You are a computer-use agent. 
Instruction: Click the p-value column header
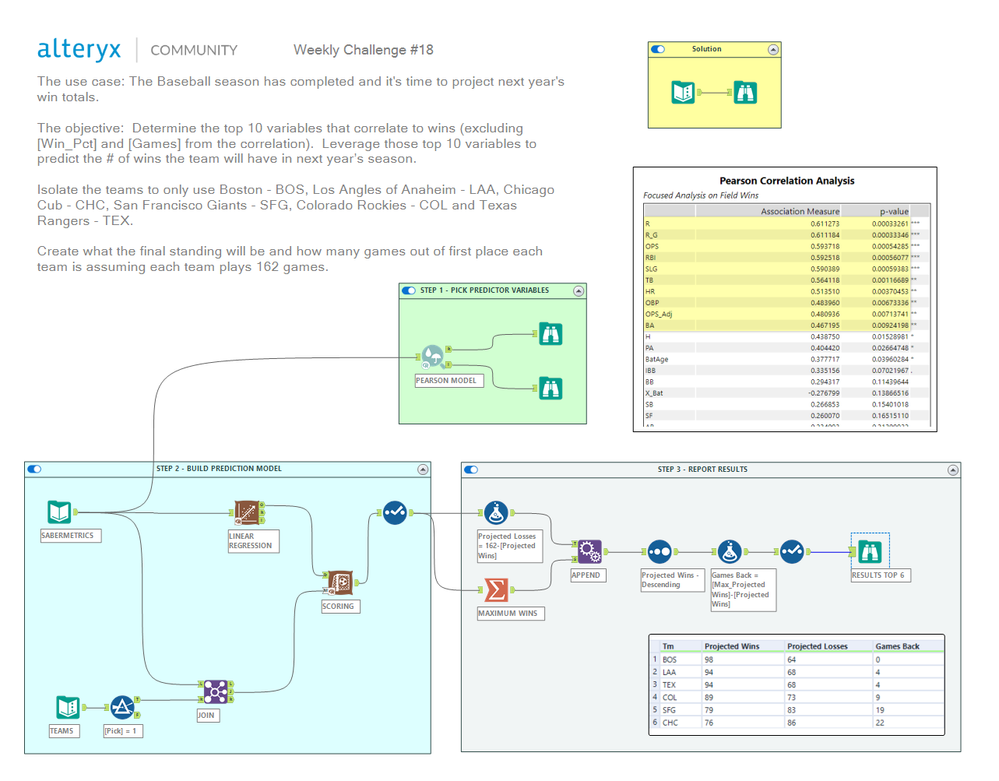tap(894, 211)
